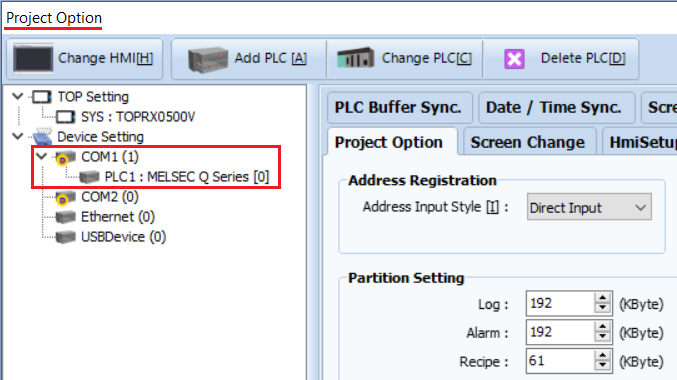This screenshot has height=380, width=677.
Task: Select COM2 (0) in the device tree
Action: tap(110, 197)
